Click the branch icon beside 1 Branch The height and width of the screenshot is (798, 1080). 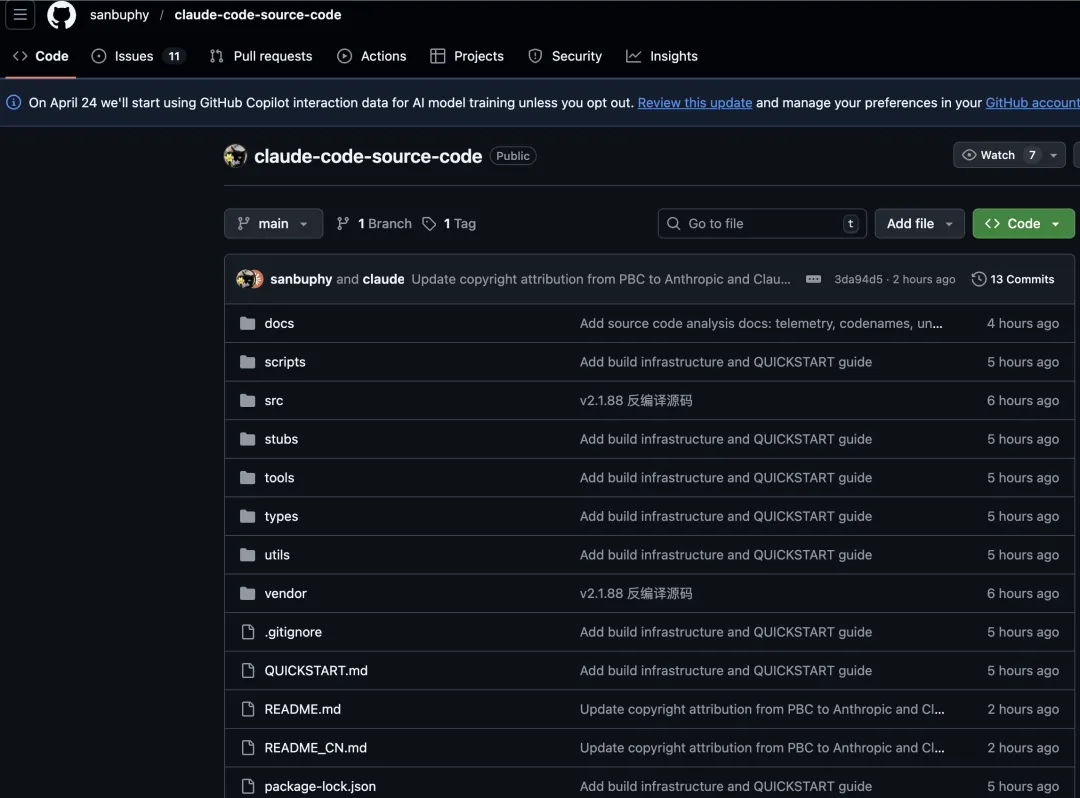point(342,224)
